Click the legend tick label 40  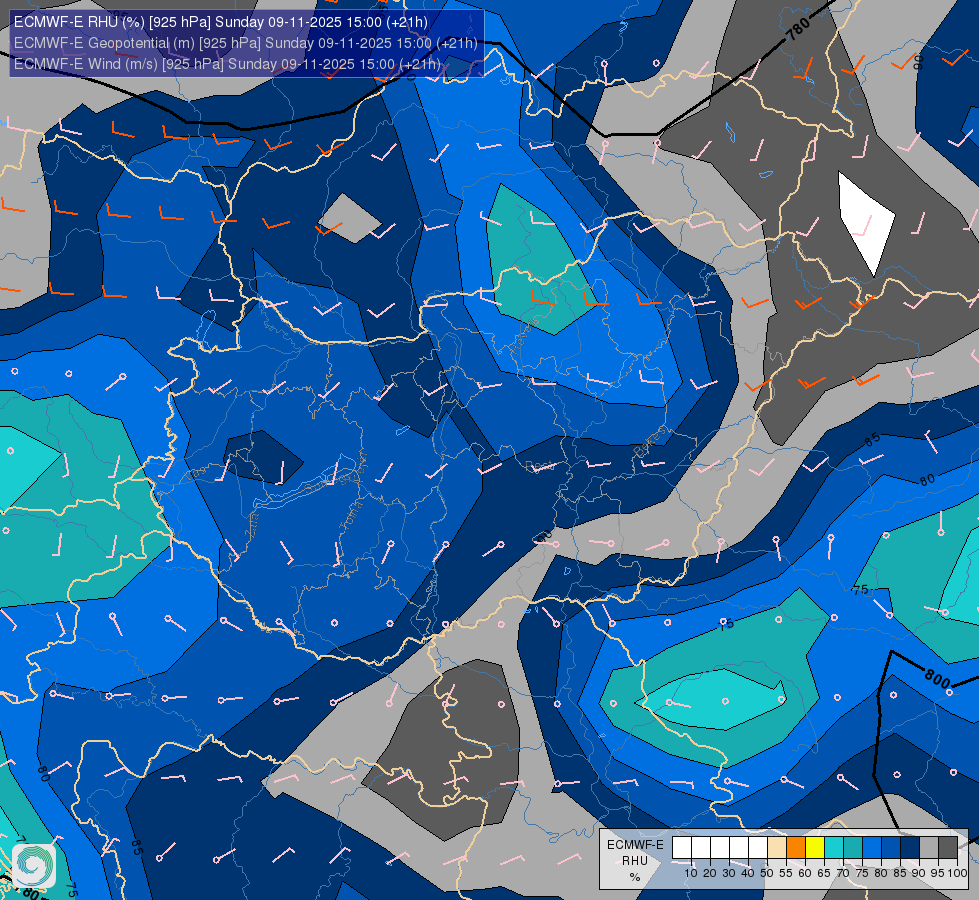(748, 873)
